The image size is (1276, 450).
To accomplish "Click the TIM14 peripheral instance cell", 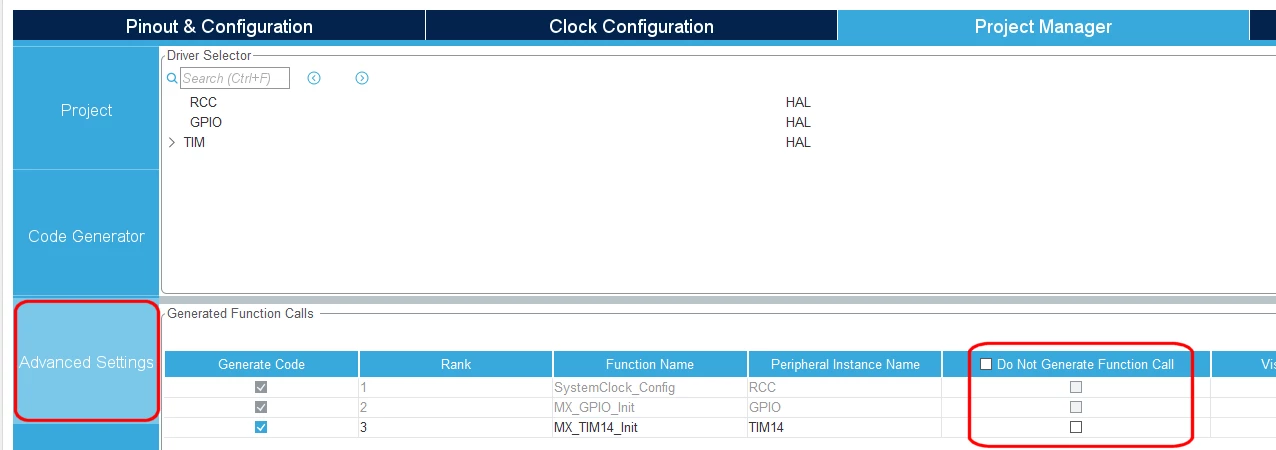I will point(845,427).
